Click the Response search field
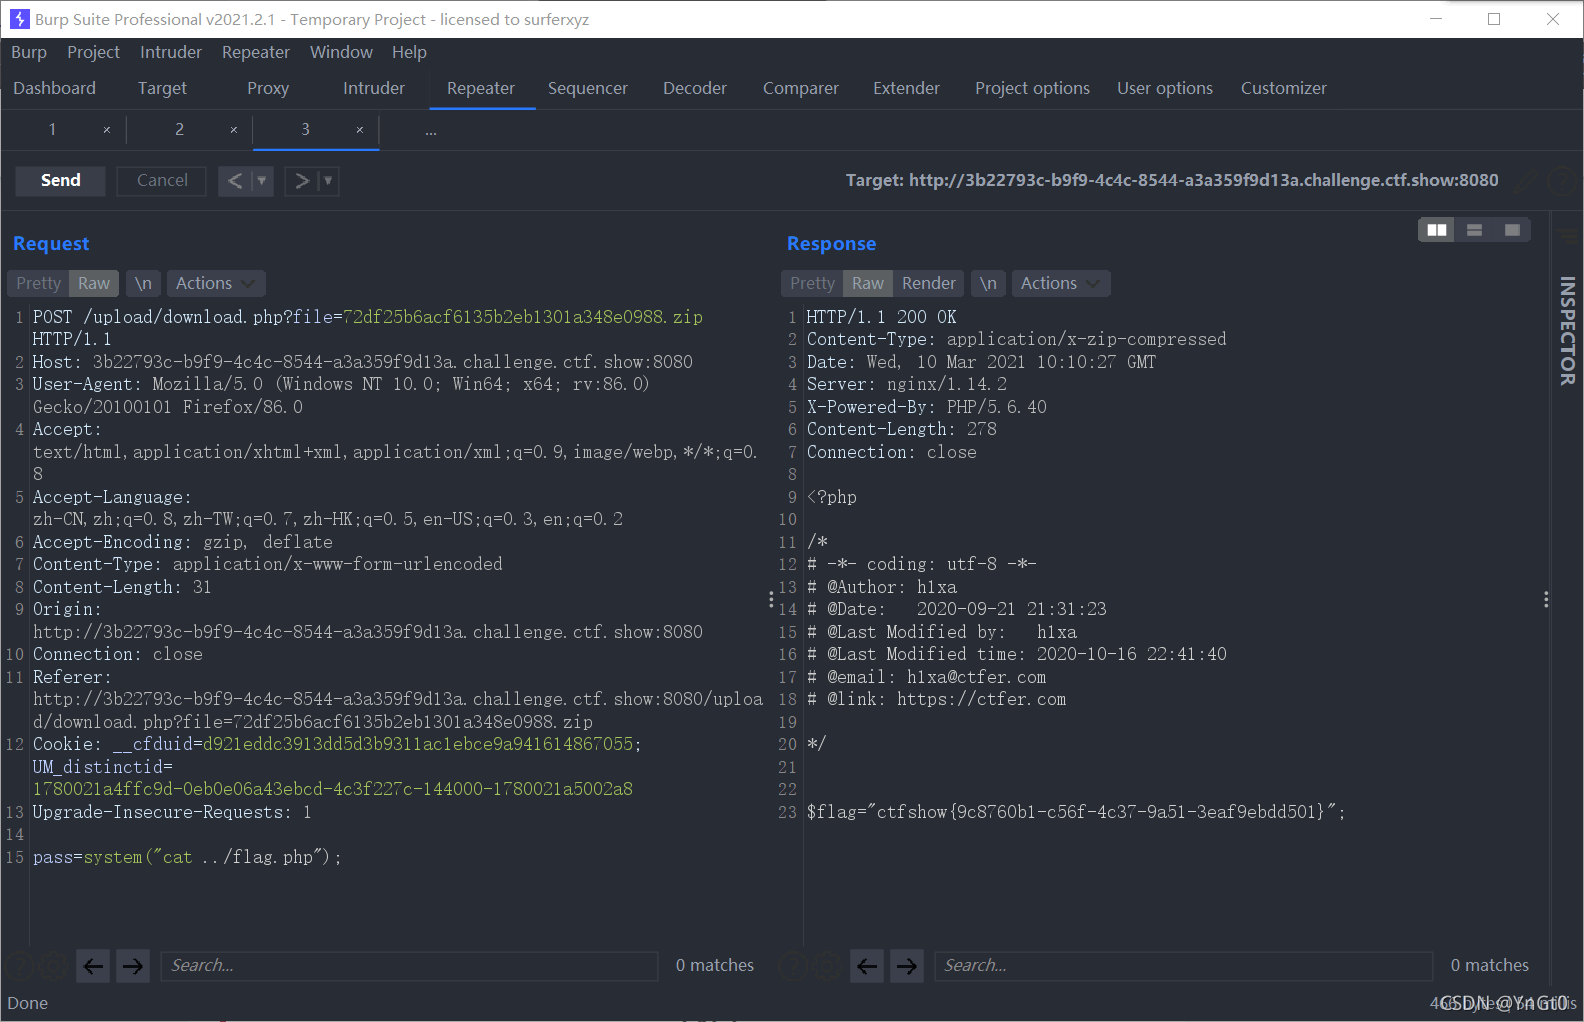 pyautogui.click(x=1183, y=965)
